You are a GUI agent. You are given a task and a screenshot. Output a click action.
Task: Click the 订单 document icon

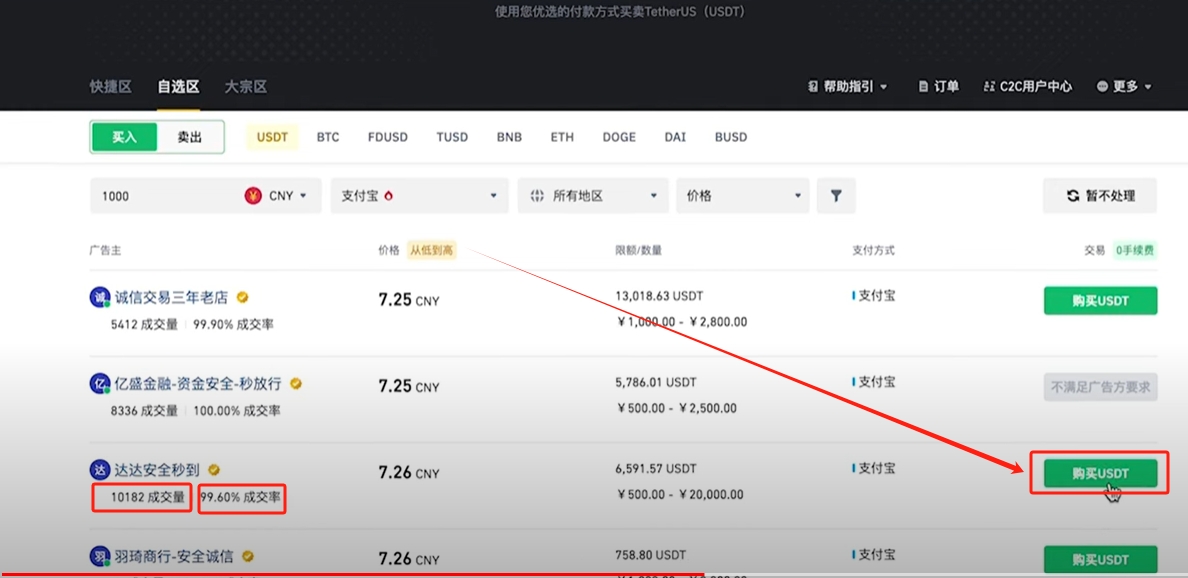[x=923, y=86]
